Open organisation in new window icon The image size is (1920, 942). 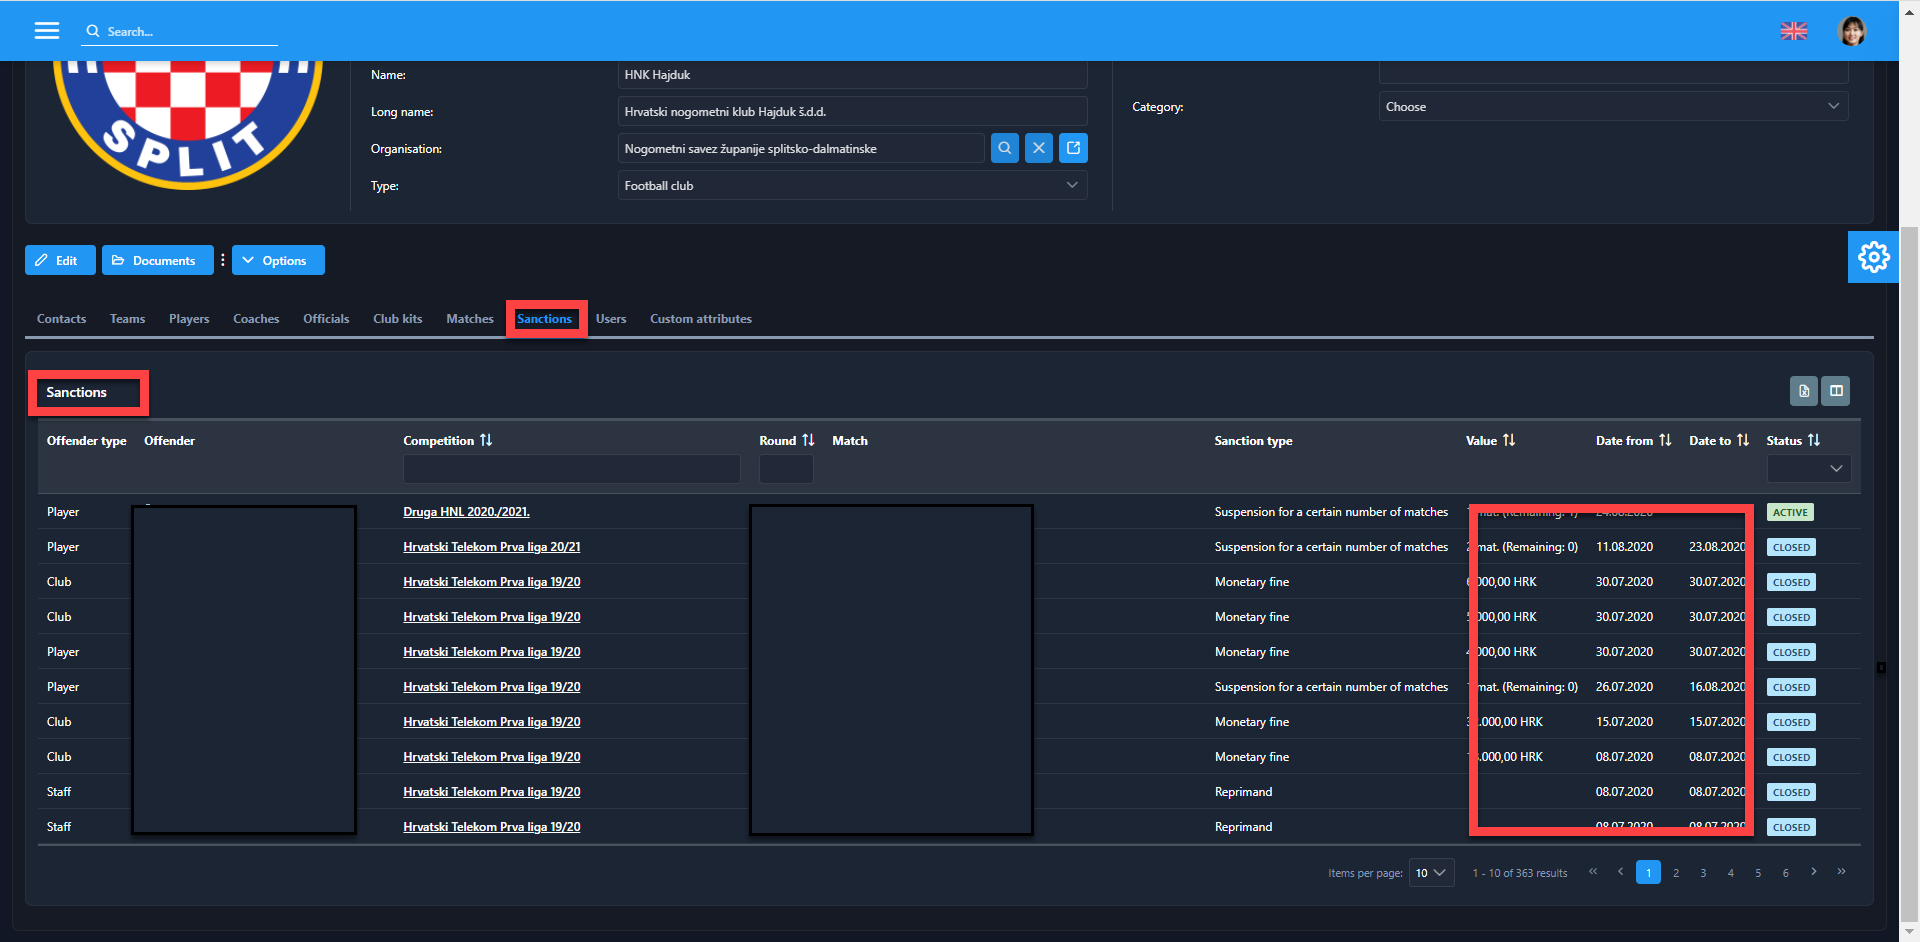(1073, 148)
